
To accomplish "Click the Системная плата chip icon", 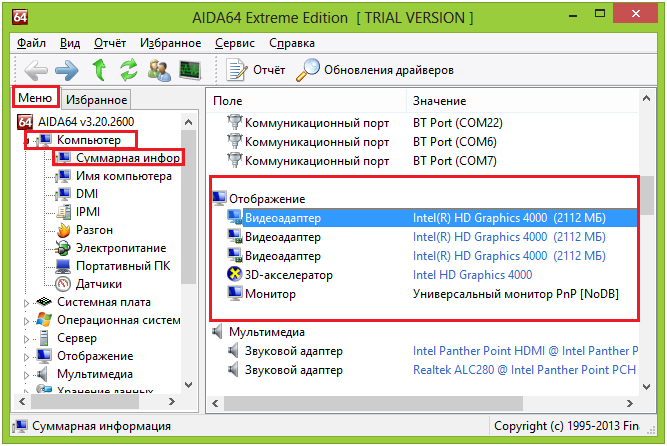I will click(44, 302).
